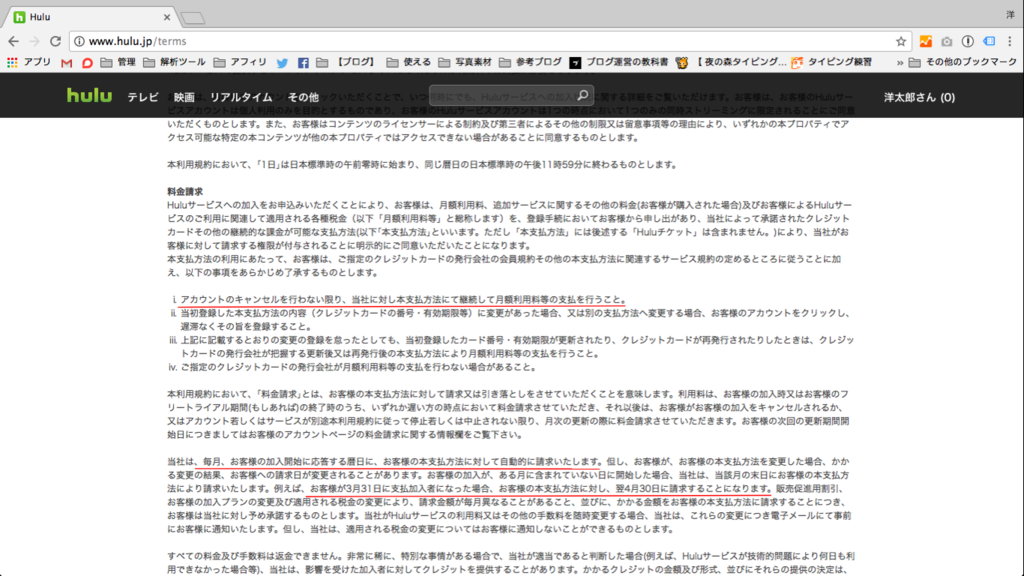Open the 管理 bookmark folder

tap(118, 62)
